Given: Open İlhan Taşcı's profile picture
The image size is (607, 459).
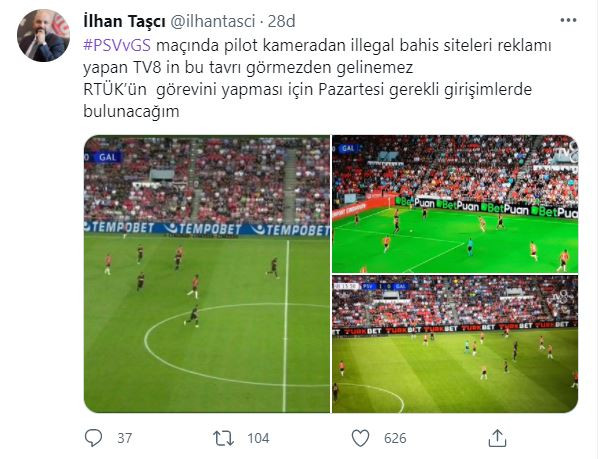Looking at the screenshot, I should tap(43, 36).
